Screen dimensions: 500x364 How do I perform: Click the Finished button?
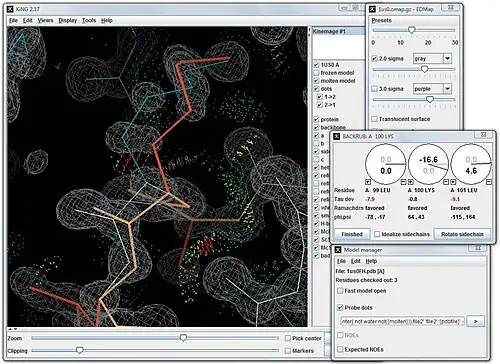click(352, 234)
